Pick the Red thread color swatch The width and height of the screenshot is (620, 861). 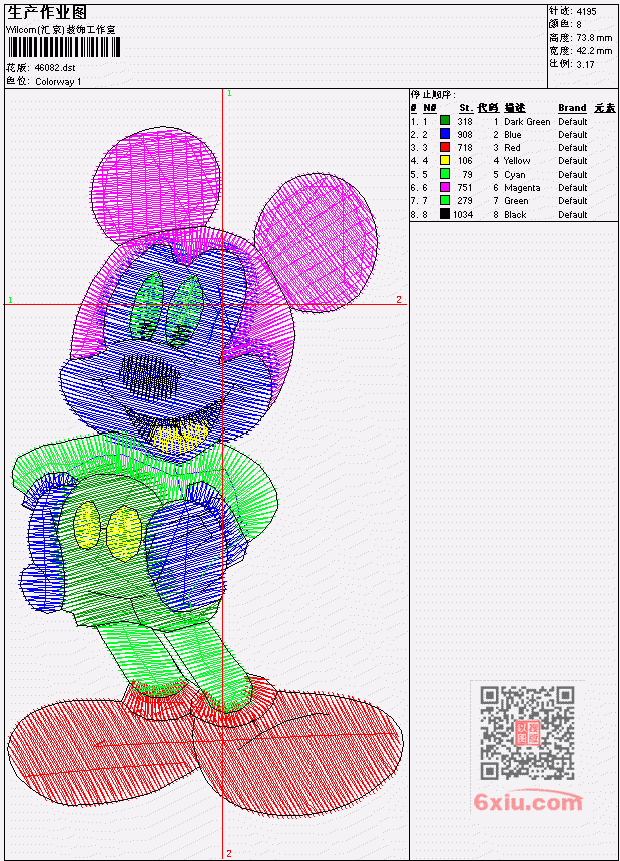click(445, 147)
